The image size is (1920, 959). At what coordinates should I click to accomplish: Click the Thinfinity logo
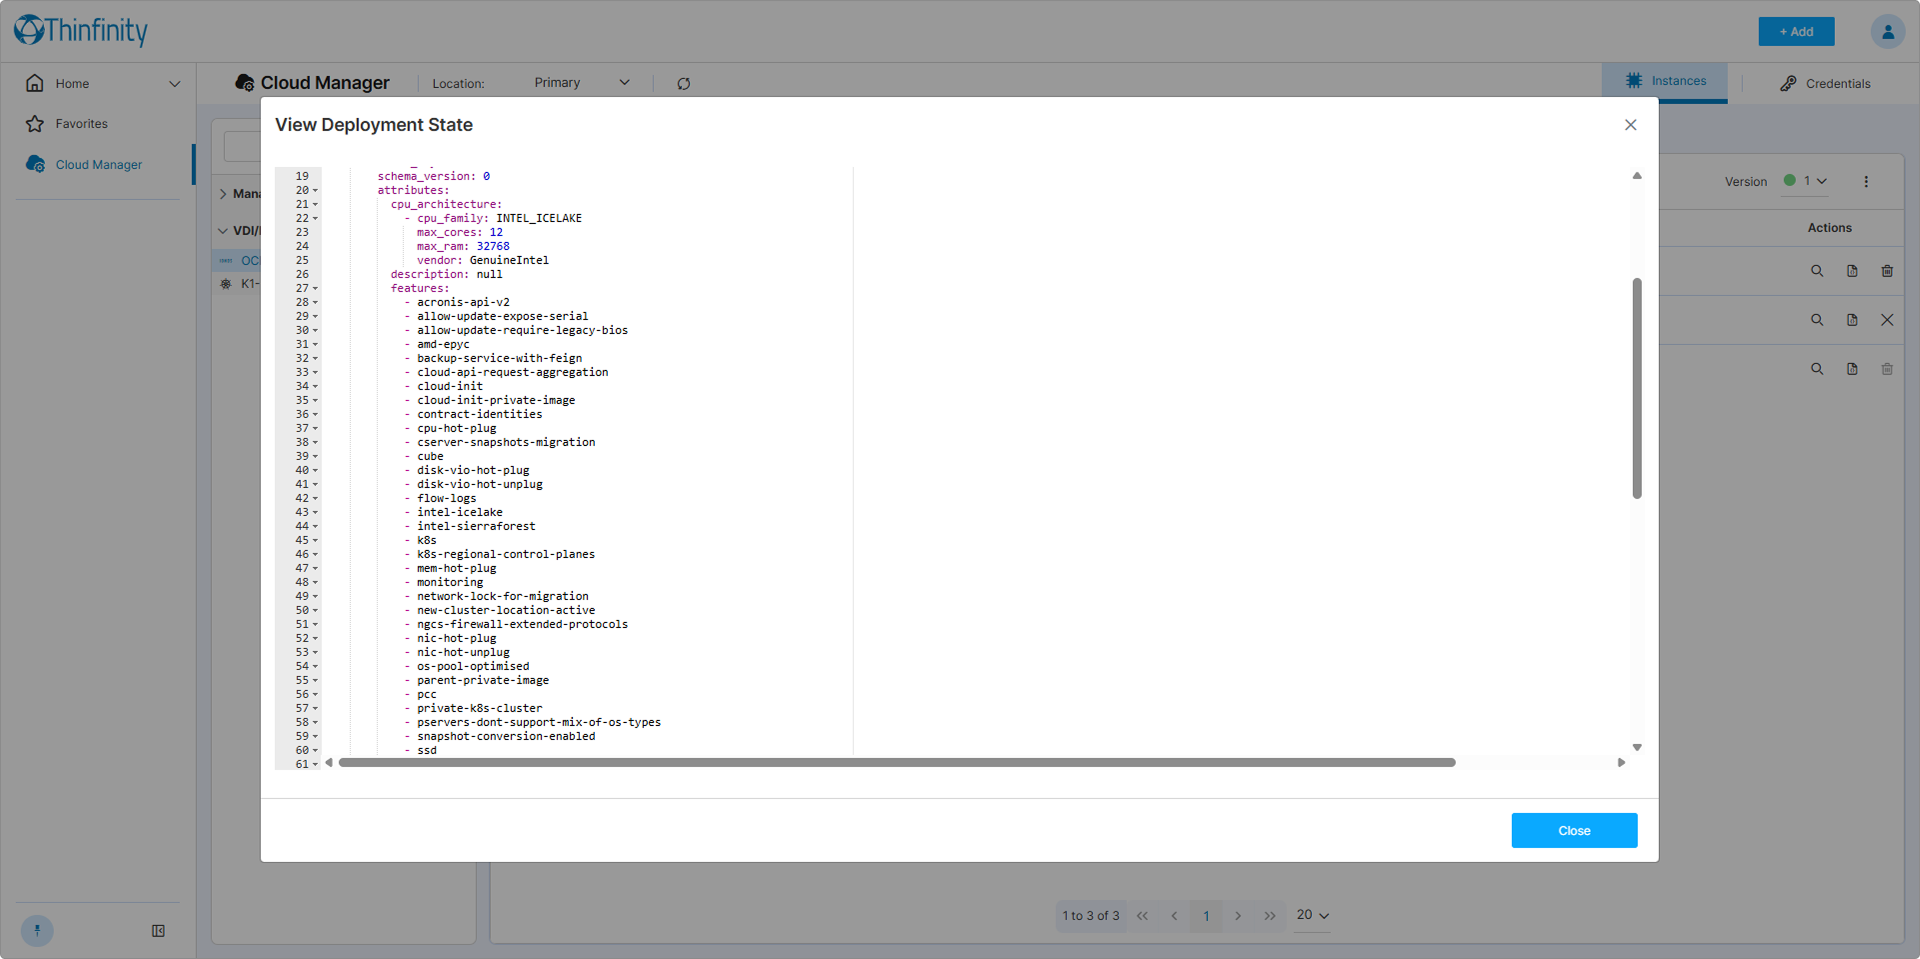pyautogui.click(x=81, y=31)
